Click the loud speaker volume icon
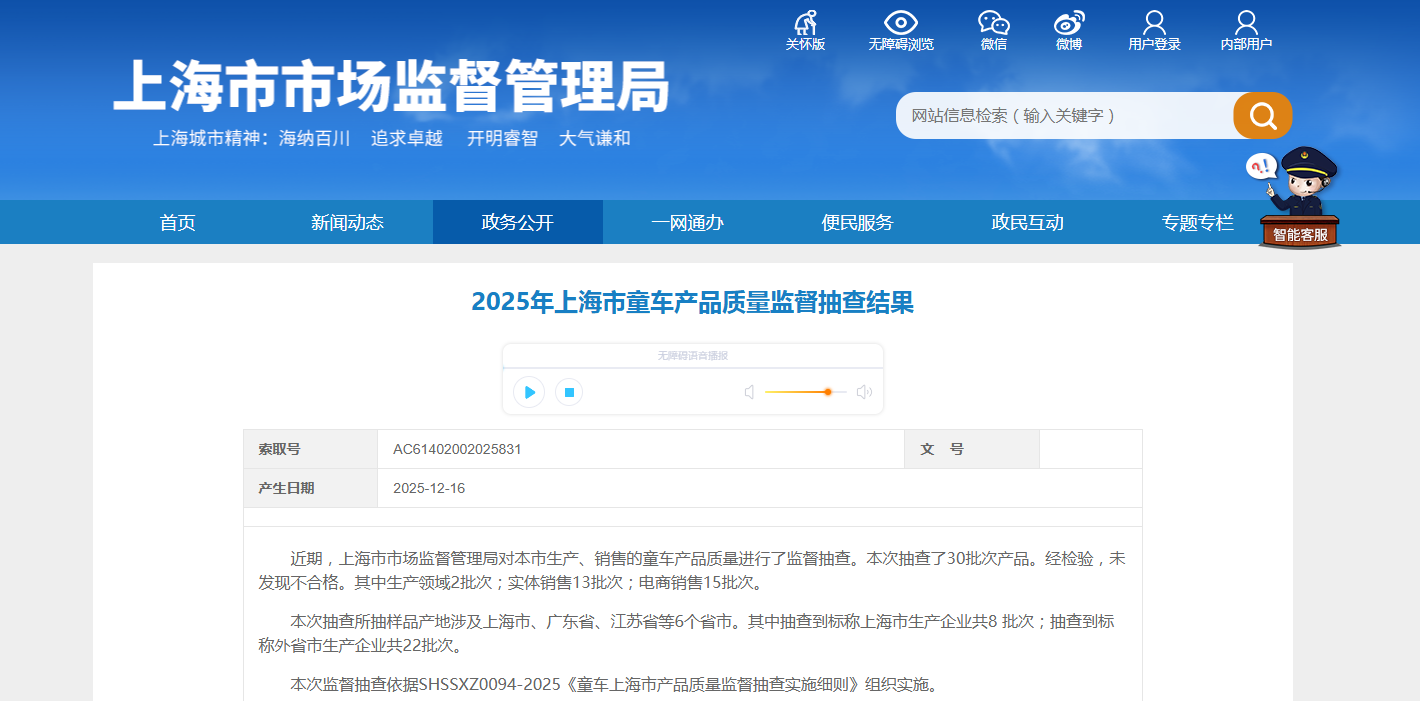1420x701 pixels. (x=864, y=392)
